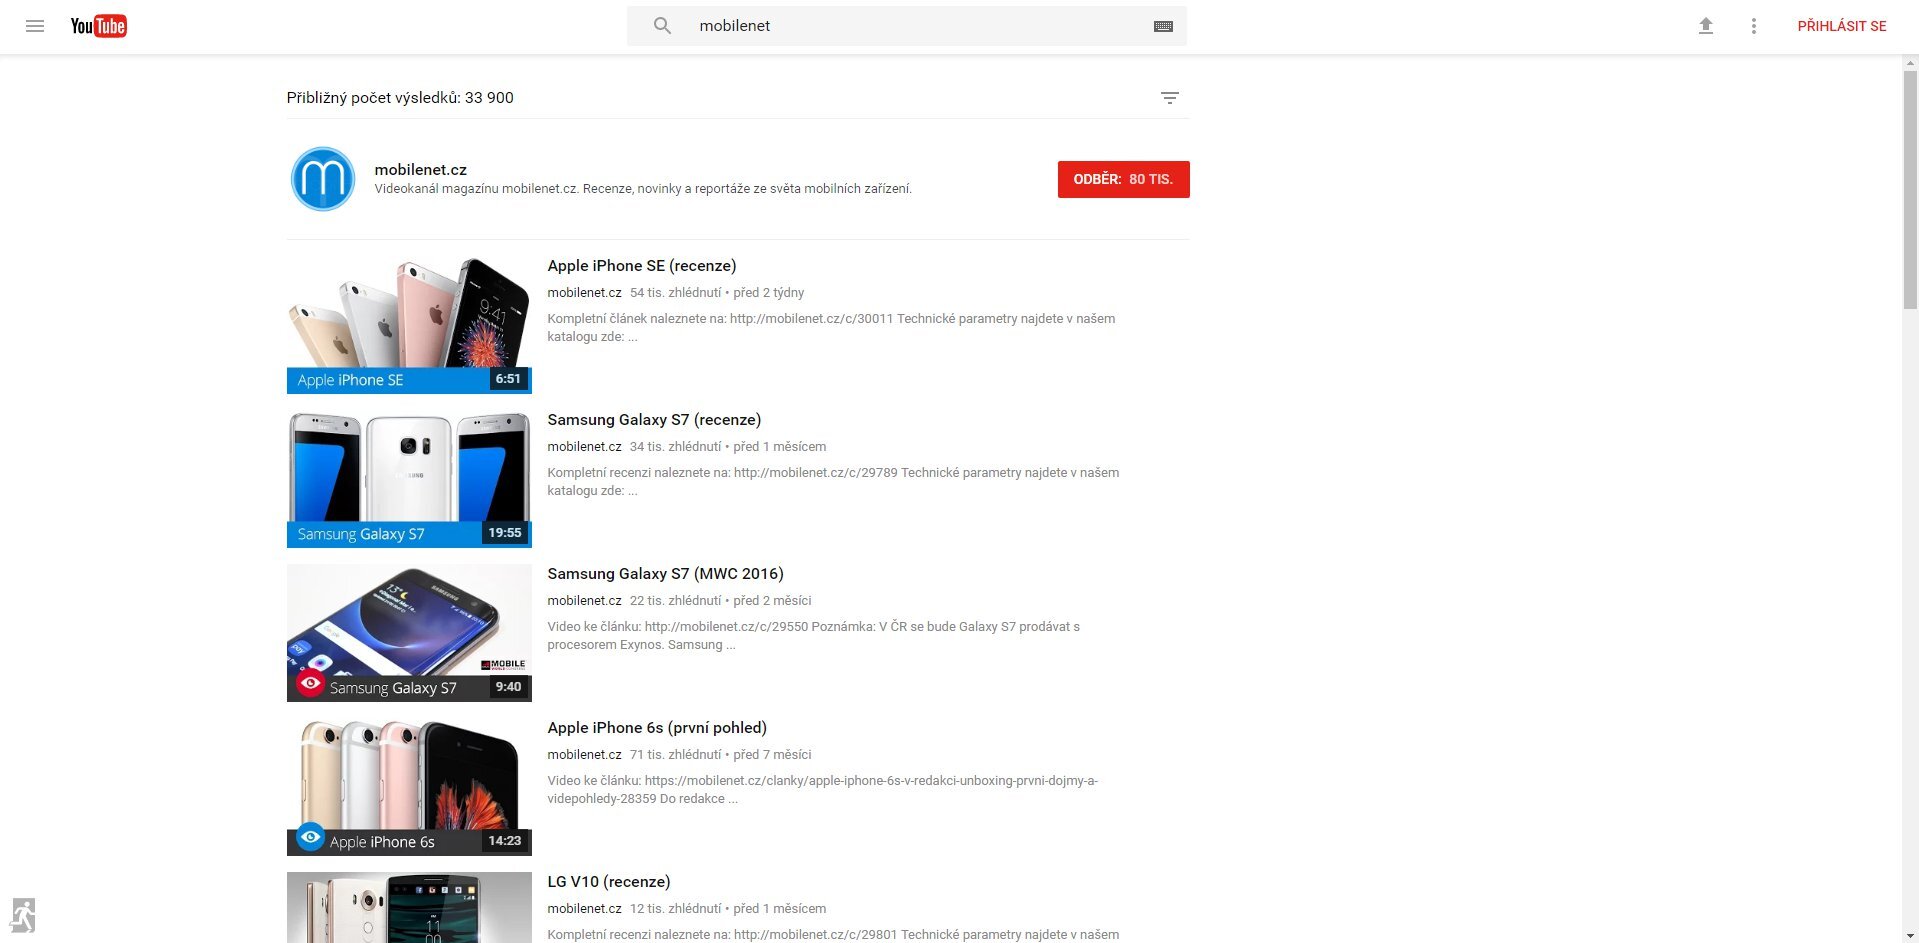Open the LG V10 (recenze) video
The image size is (1919, 943).
pos(608,882)
